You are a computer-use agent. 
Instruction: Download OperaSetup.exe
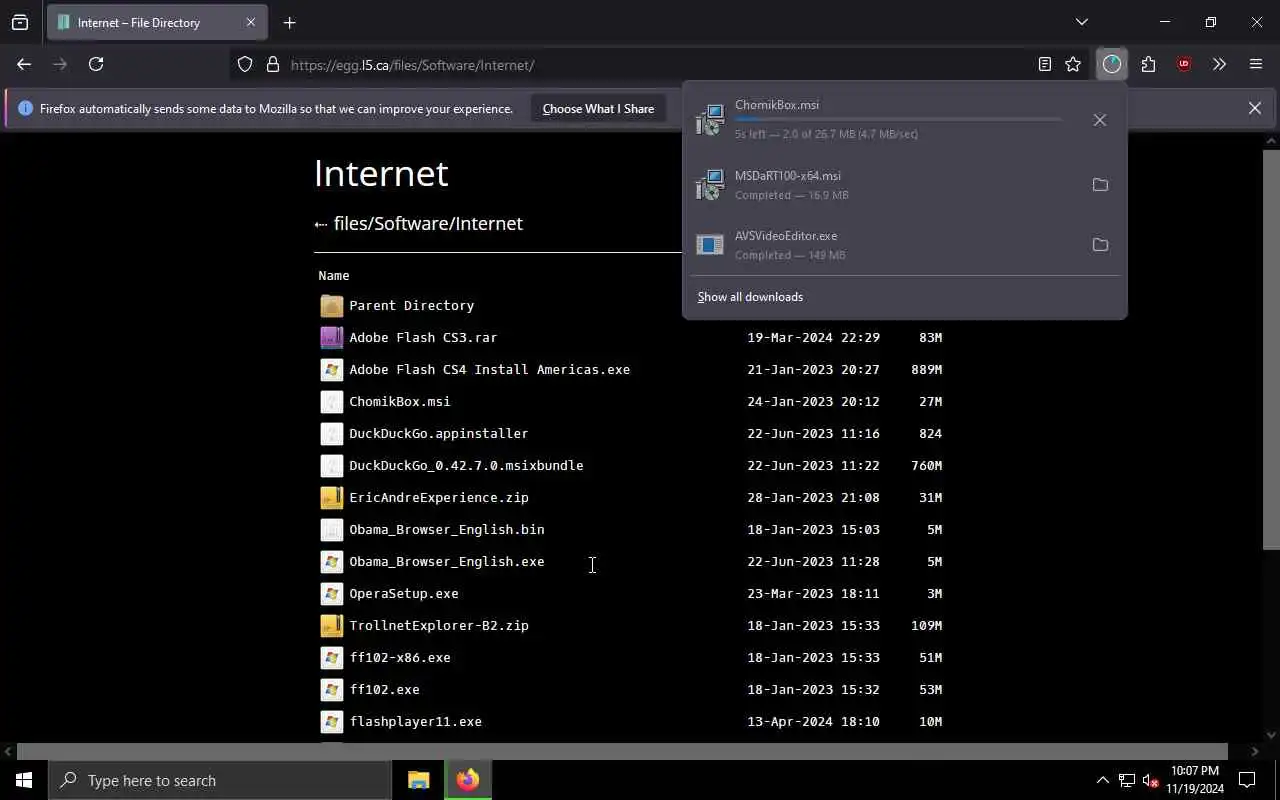(404, 593)
